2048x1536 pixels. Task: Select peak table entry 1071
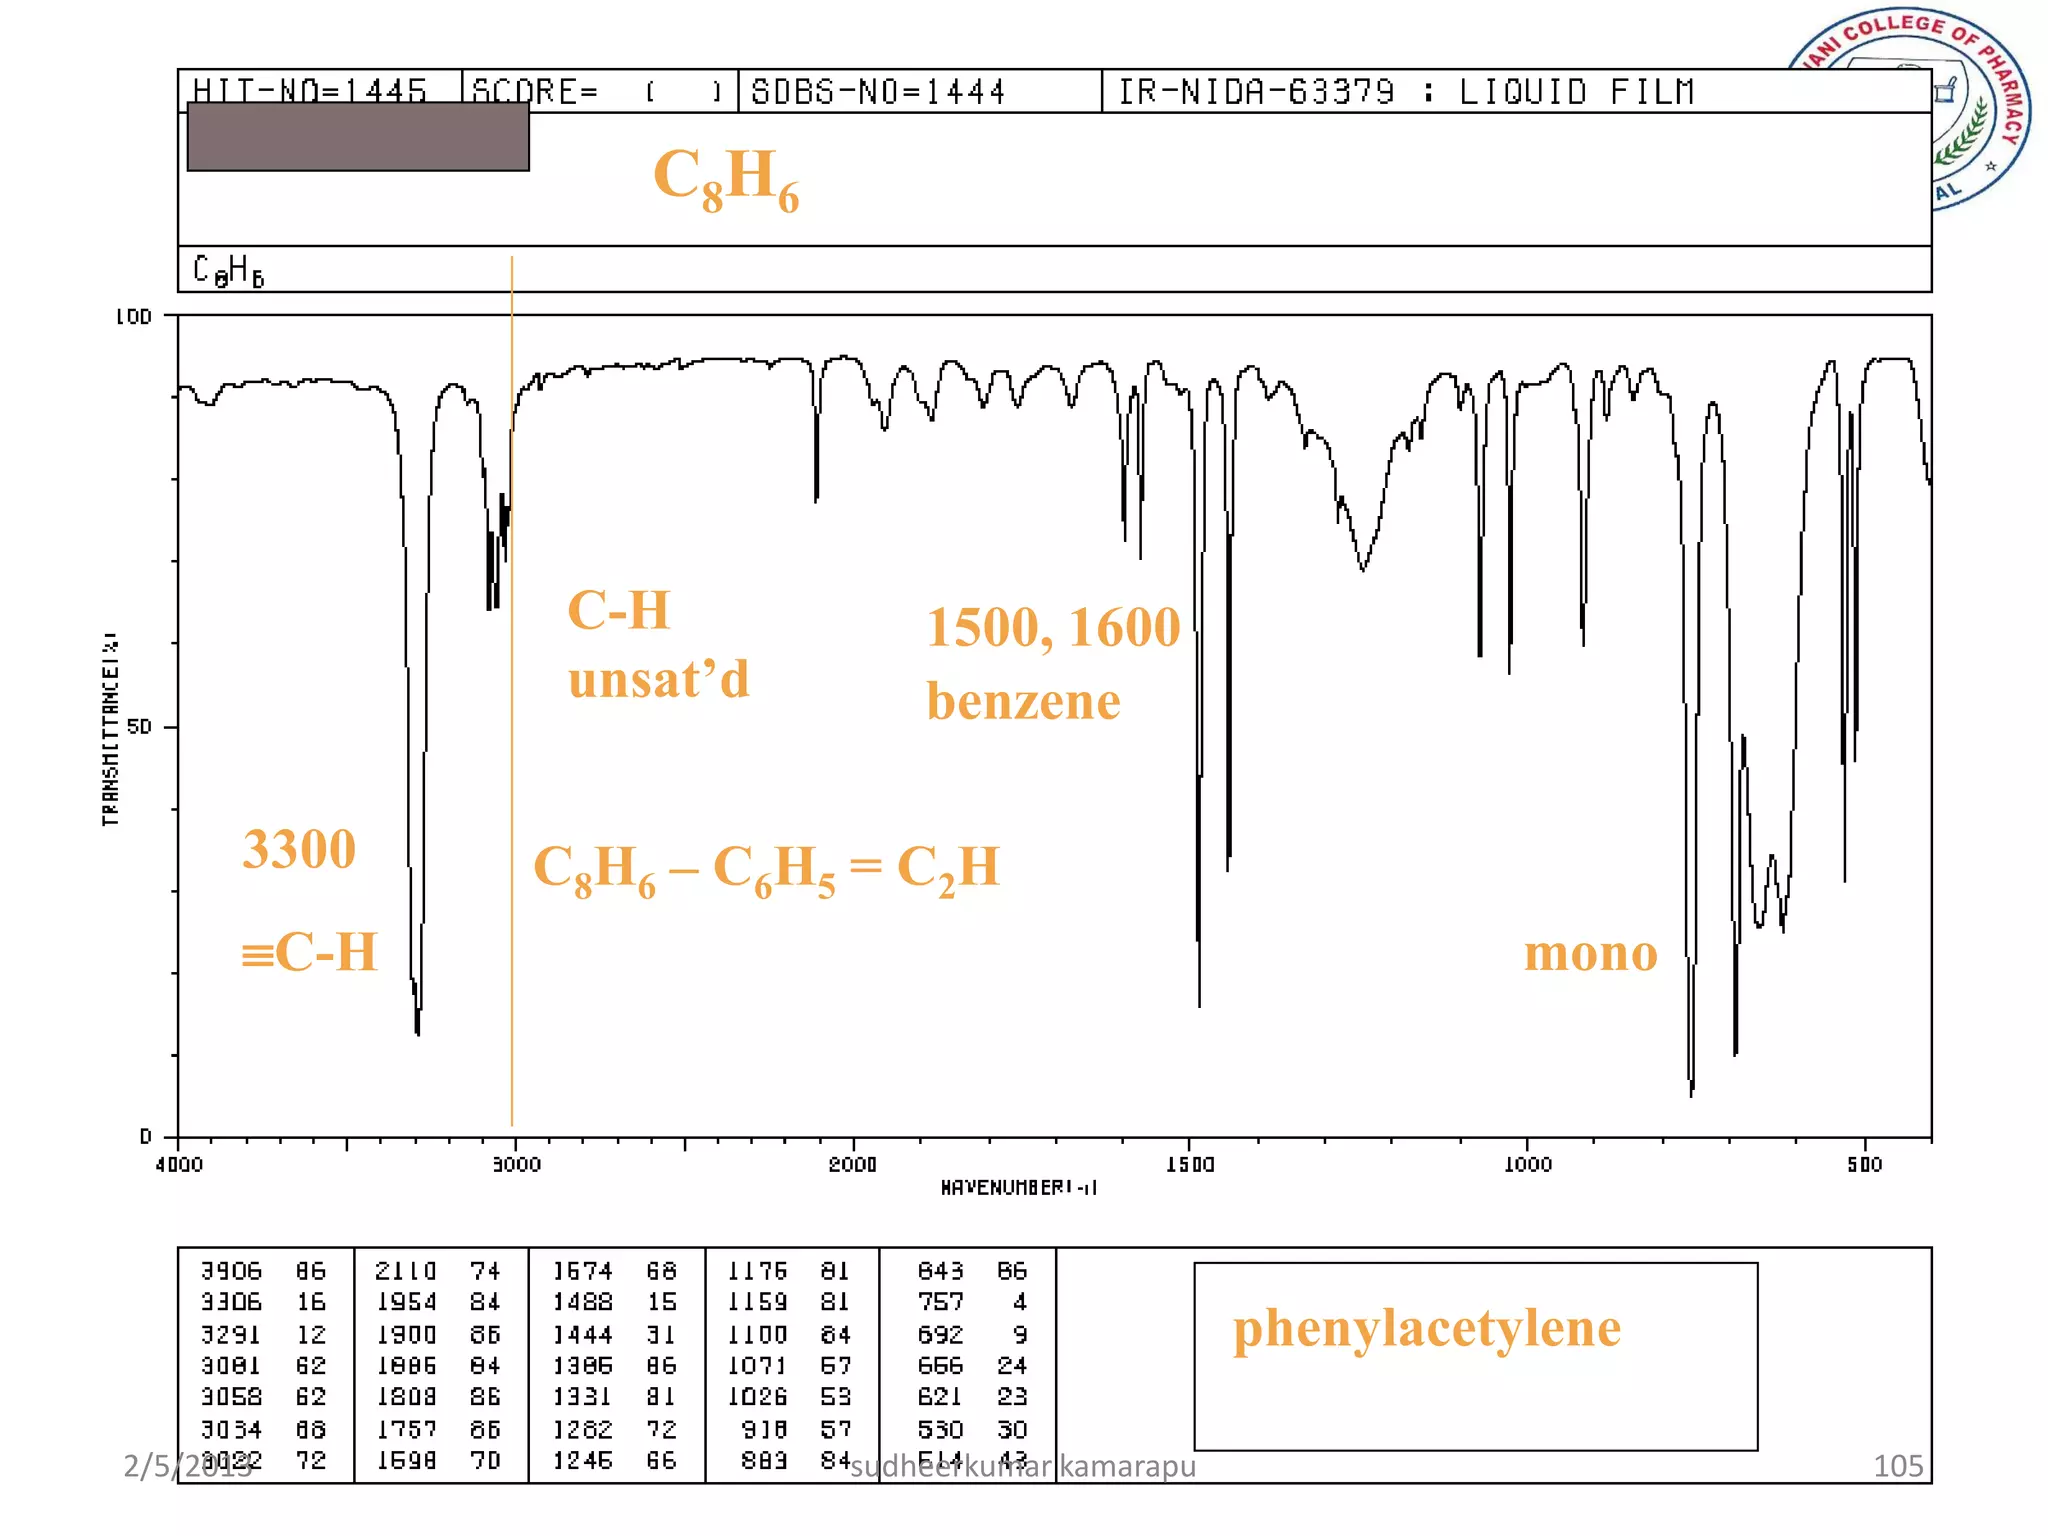click(x=757, y=1366)
